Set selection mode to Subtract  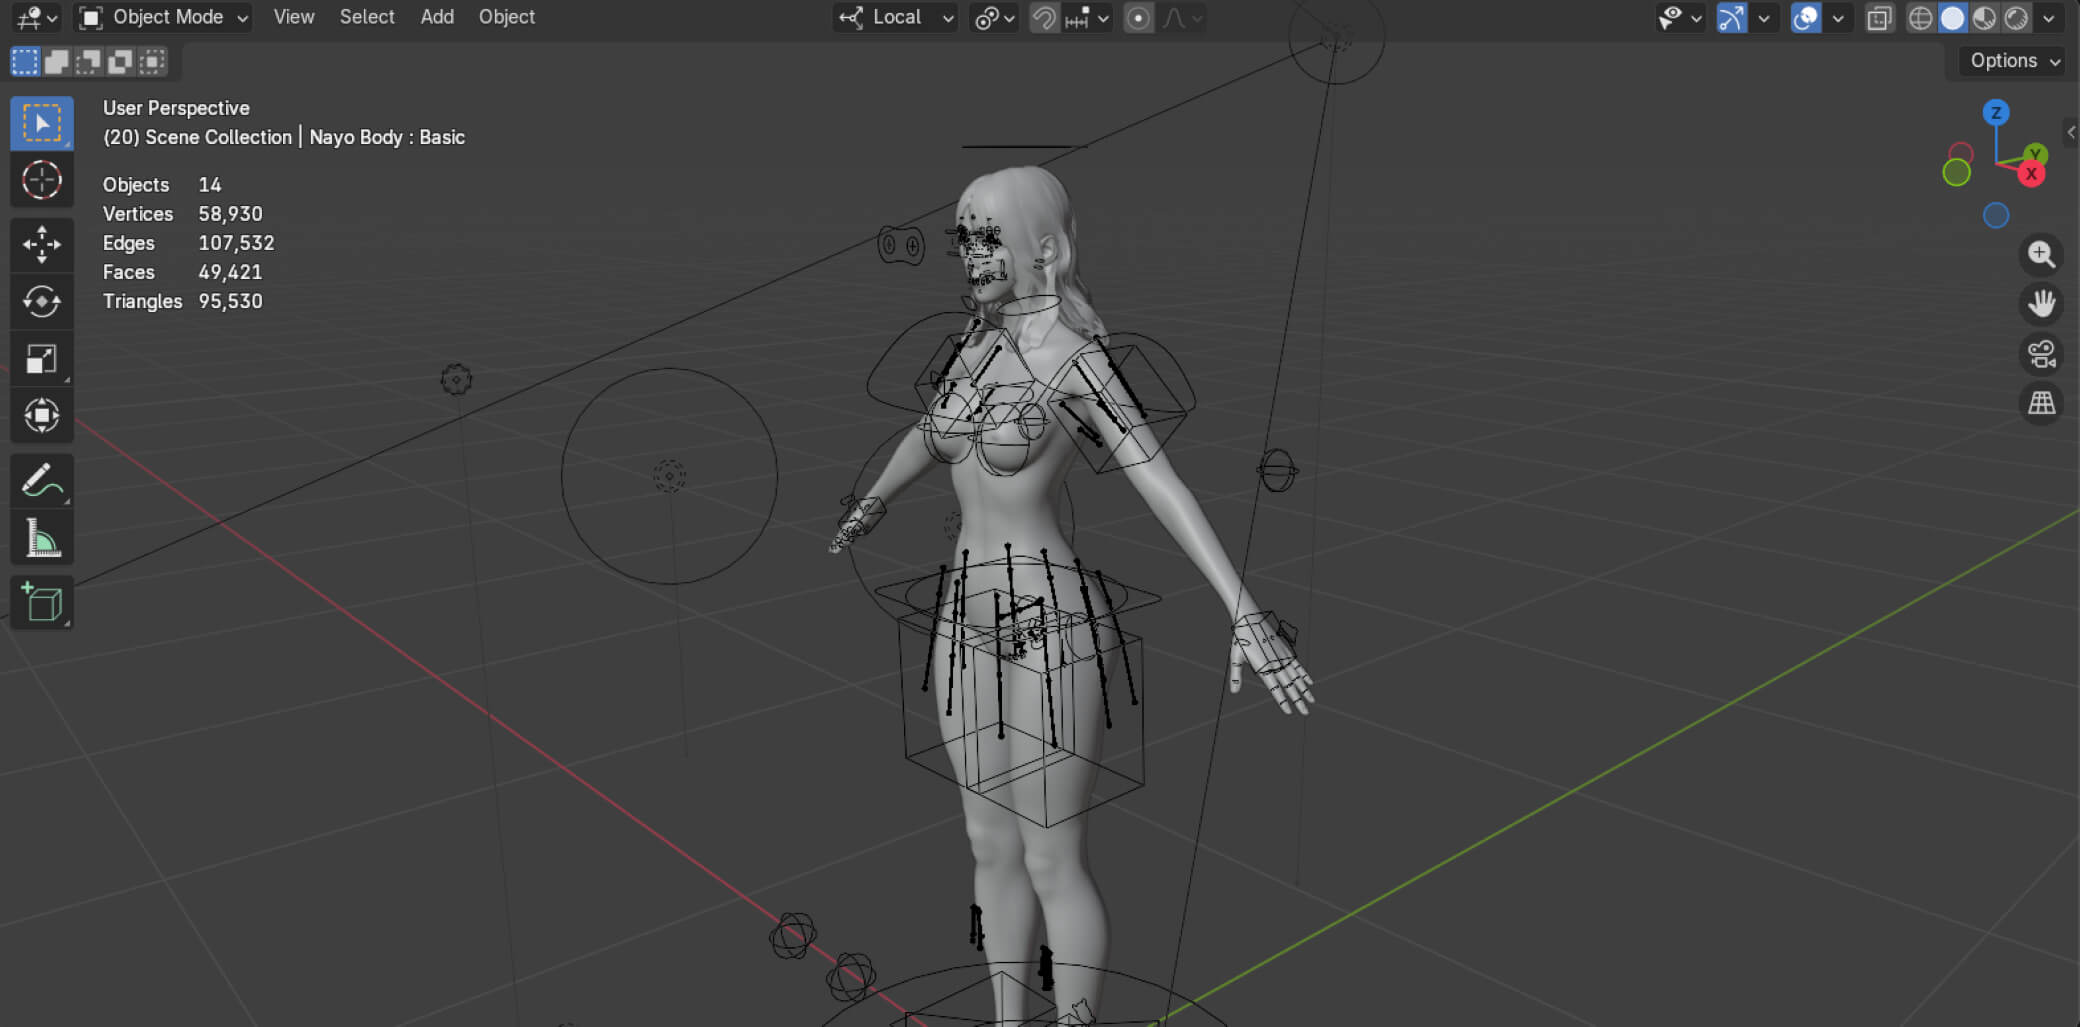tap(89, 62)
